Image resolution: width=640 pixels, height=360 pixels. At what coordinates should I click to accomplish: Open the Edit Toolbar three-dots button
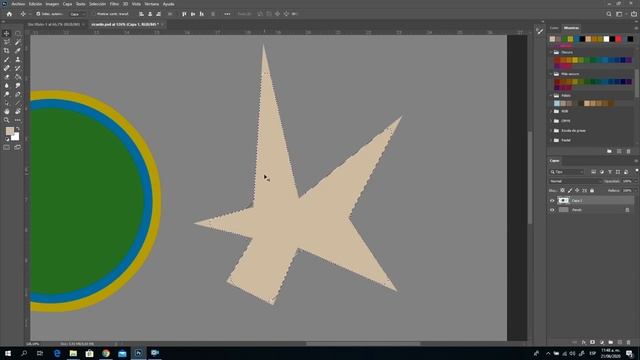pos(18,120)
